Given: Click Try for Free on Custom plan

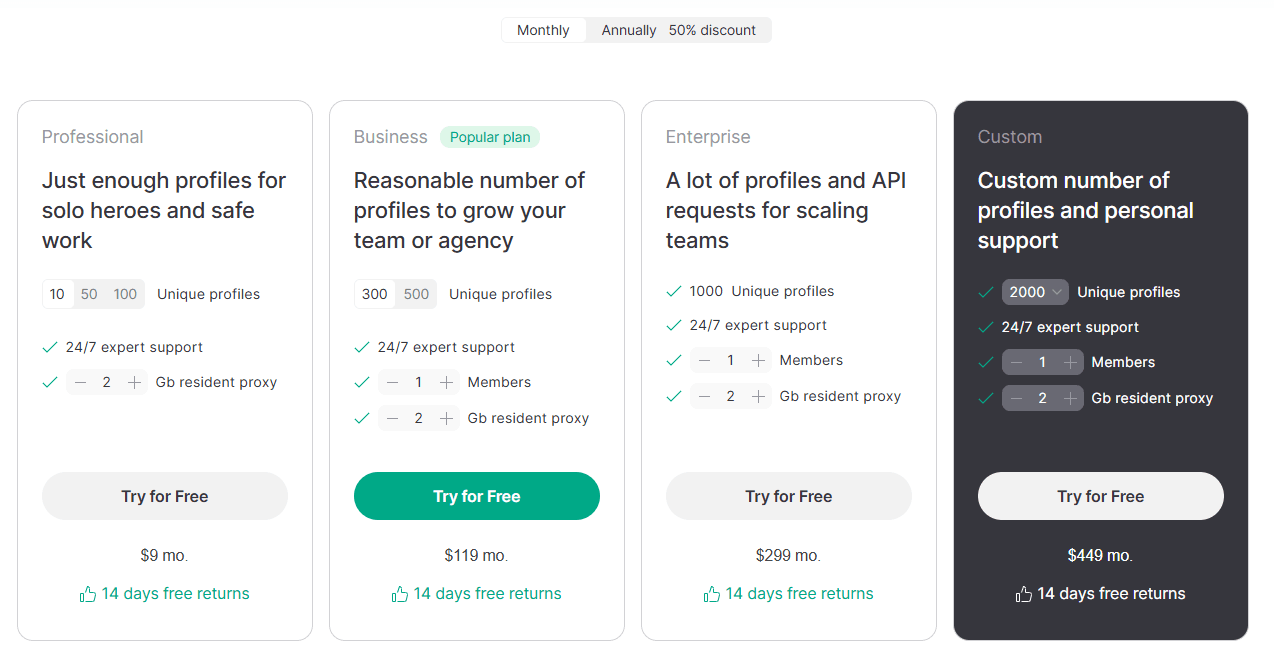Looking at the screenshot, I should (x=1100, y=496).
